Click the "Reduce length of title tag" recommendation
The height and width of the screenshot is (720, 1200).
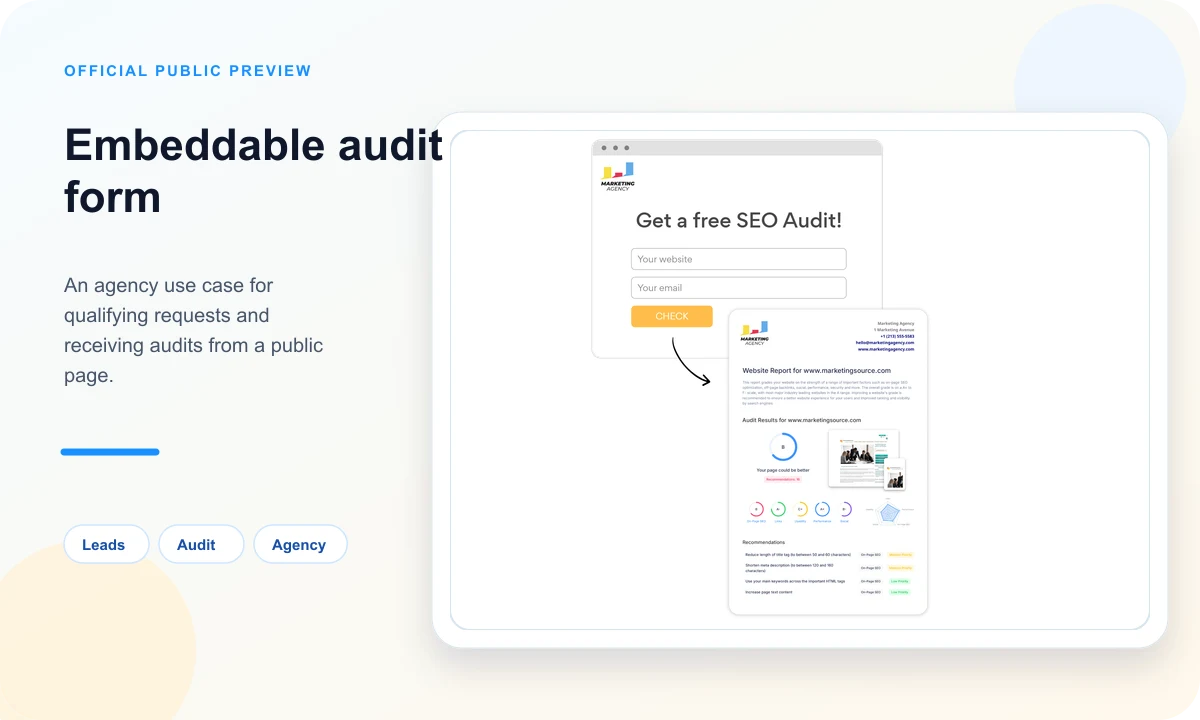(x=798, y=554)
